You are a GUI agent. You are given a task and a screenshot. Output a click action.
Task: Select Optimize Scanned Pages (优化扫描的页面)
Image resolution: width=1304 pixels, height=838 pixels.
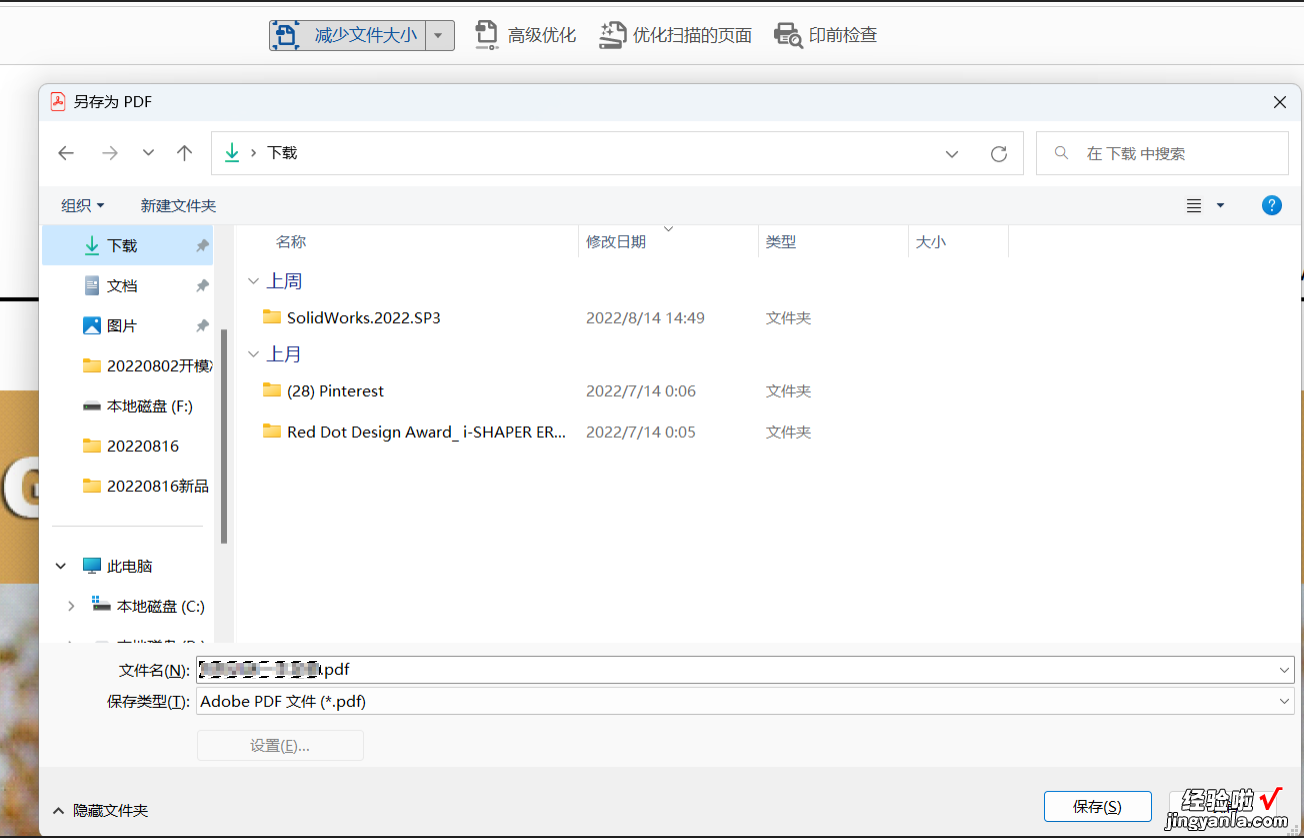click(x=675, y=35)
